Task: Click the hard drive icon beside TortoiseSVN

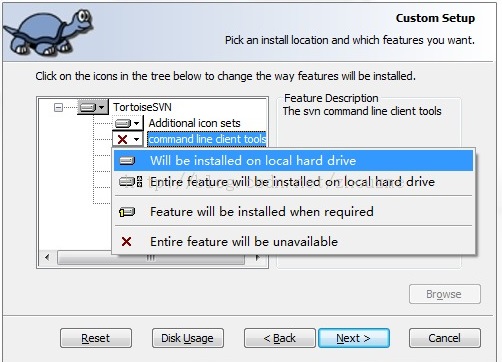Action: 88,107
